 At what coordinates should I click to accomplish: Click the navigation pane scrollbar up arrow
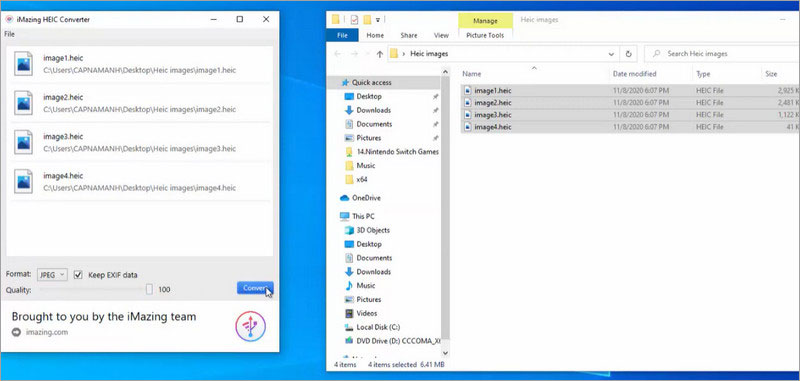pyautogui.click(x=444, y=71)
